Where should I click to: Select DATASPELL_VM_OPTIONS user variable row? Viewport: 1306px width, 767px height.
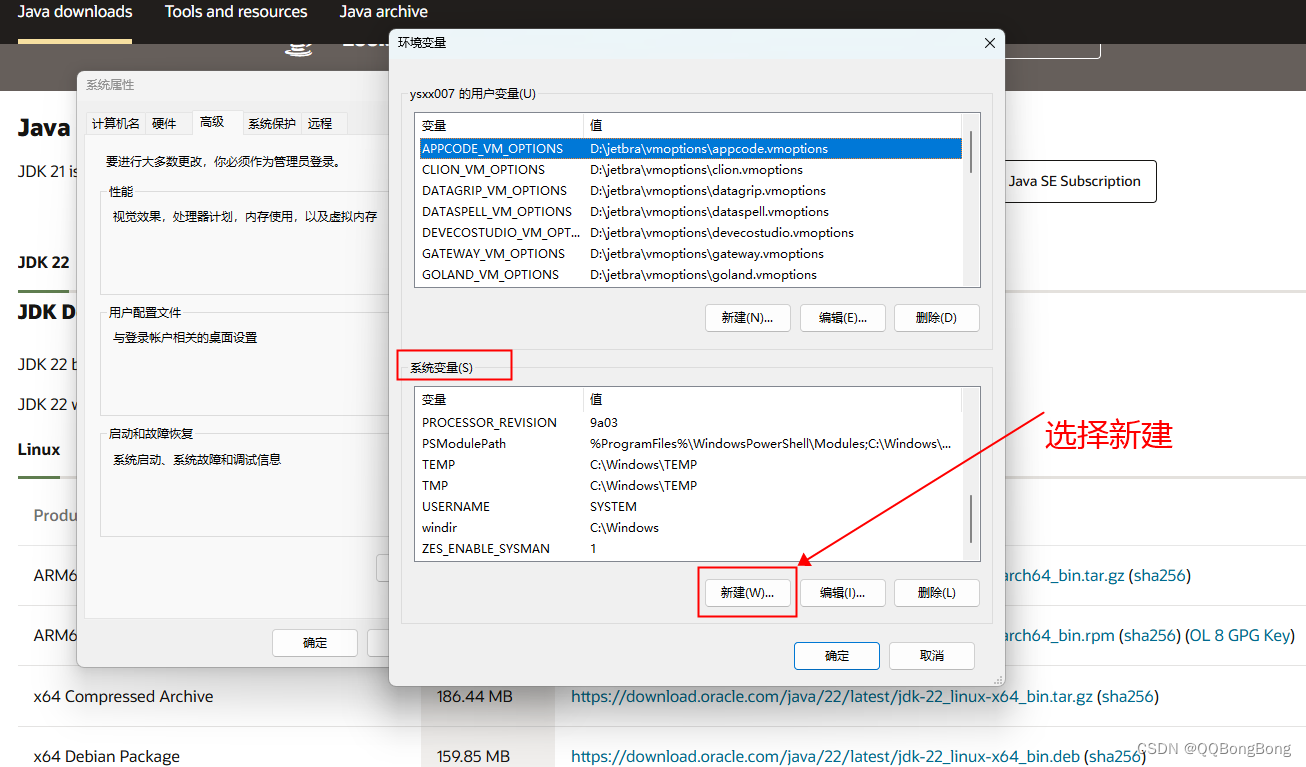689,212
